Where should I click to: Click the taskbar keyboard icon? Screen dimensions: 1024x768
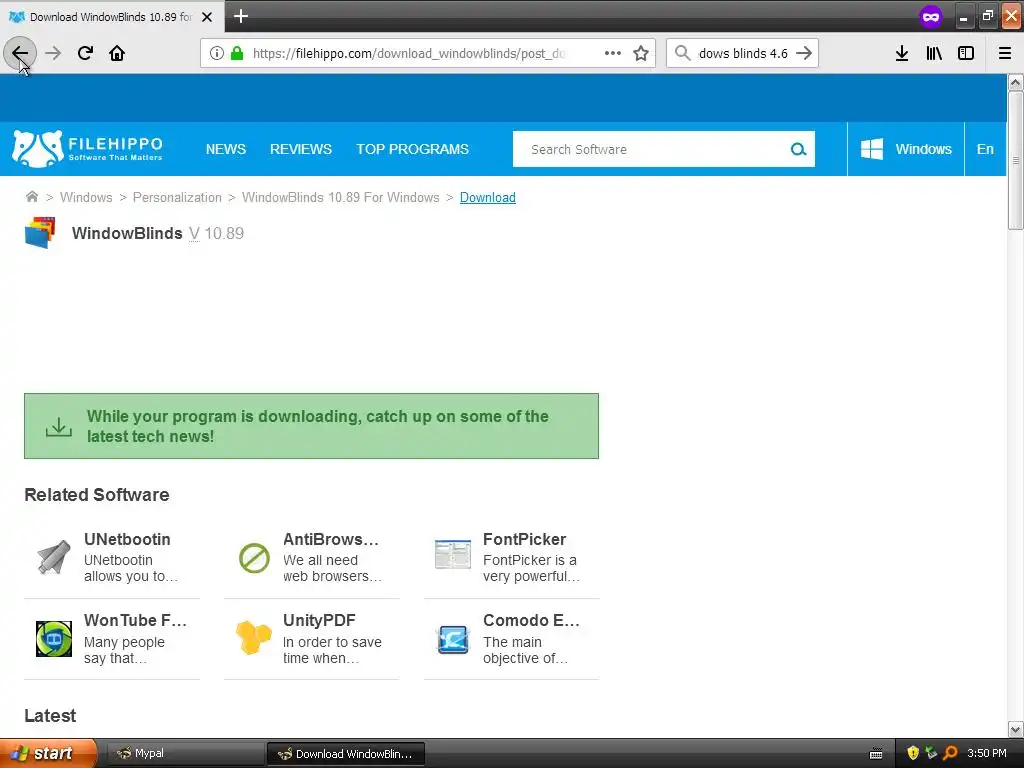pos(876,754)
